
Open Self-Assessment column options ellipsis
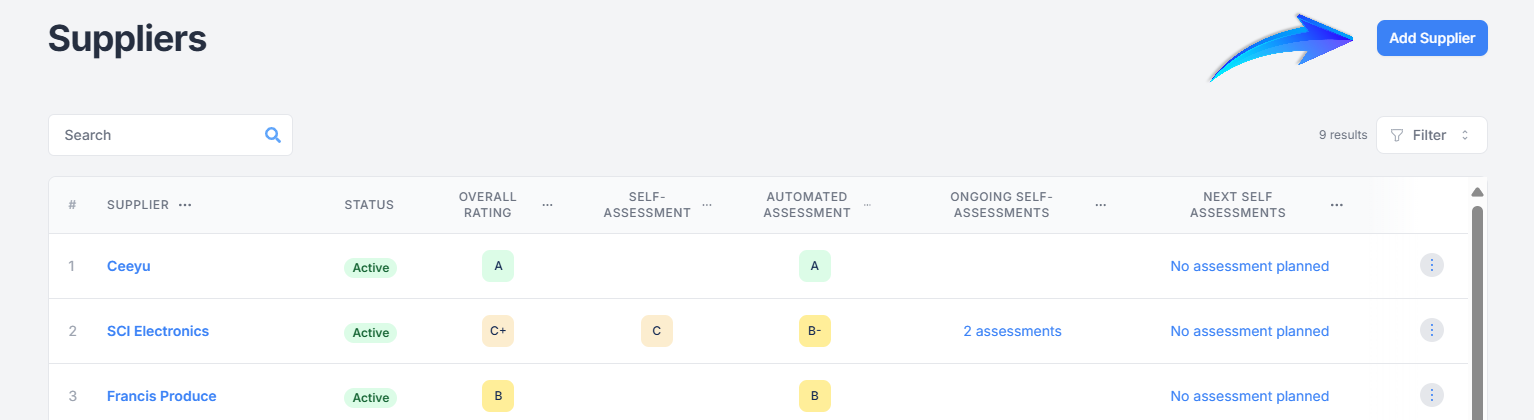(x=707, y=205)
